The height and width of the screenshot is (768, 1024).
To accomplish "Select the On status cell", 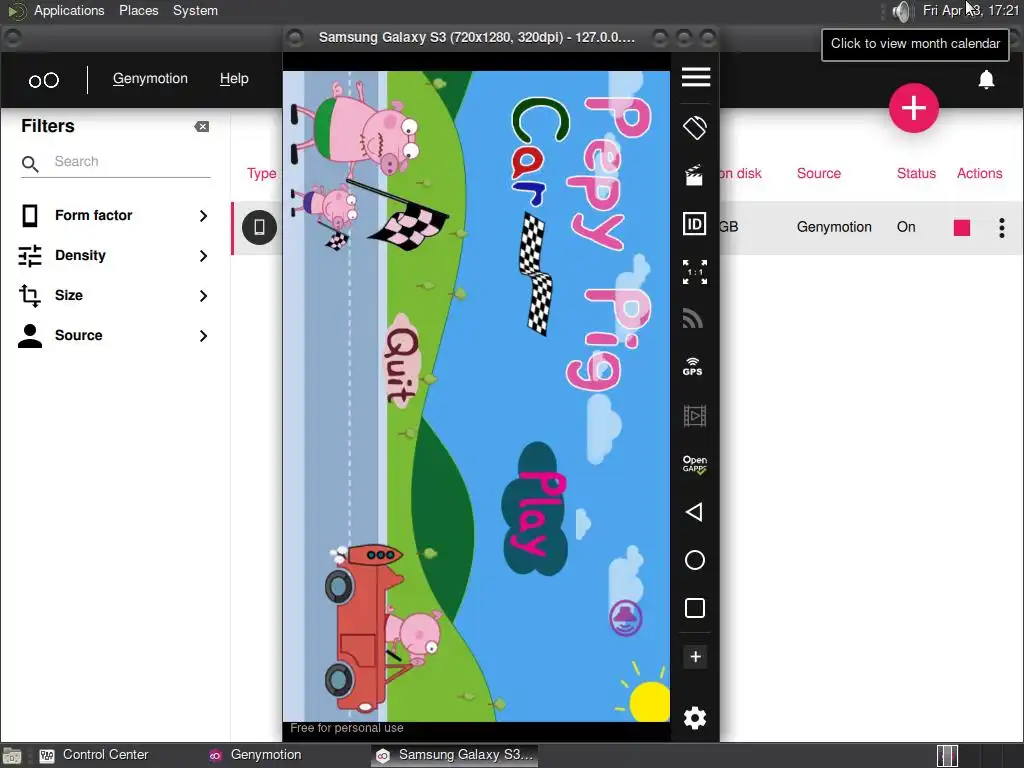I will coord(906,227).
